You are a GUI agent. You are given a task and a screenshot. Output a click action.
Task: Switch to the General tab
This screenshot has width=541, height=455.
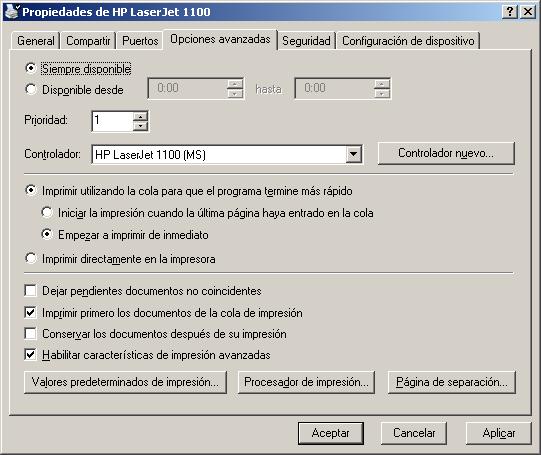point(36,41)
